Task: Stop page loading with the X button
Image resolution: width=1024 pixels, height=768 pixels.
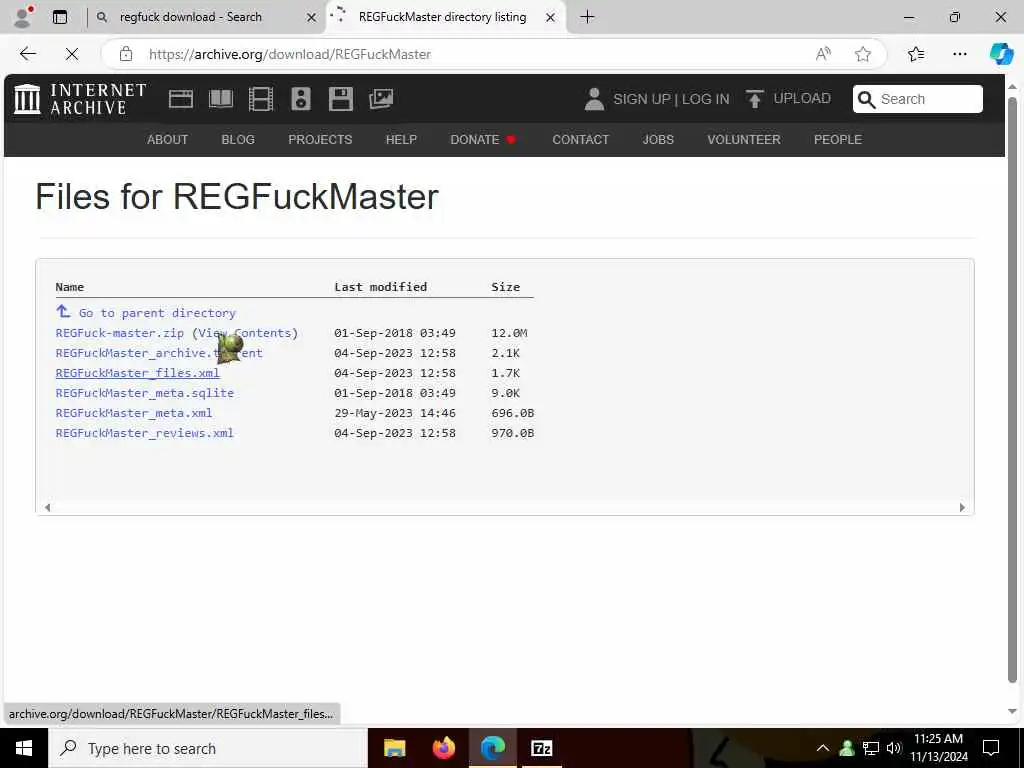Action: (72, 54)
